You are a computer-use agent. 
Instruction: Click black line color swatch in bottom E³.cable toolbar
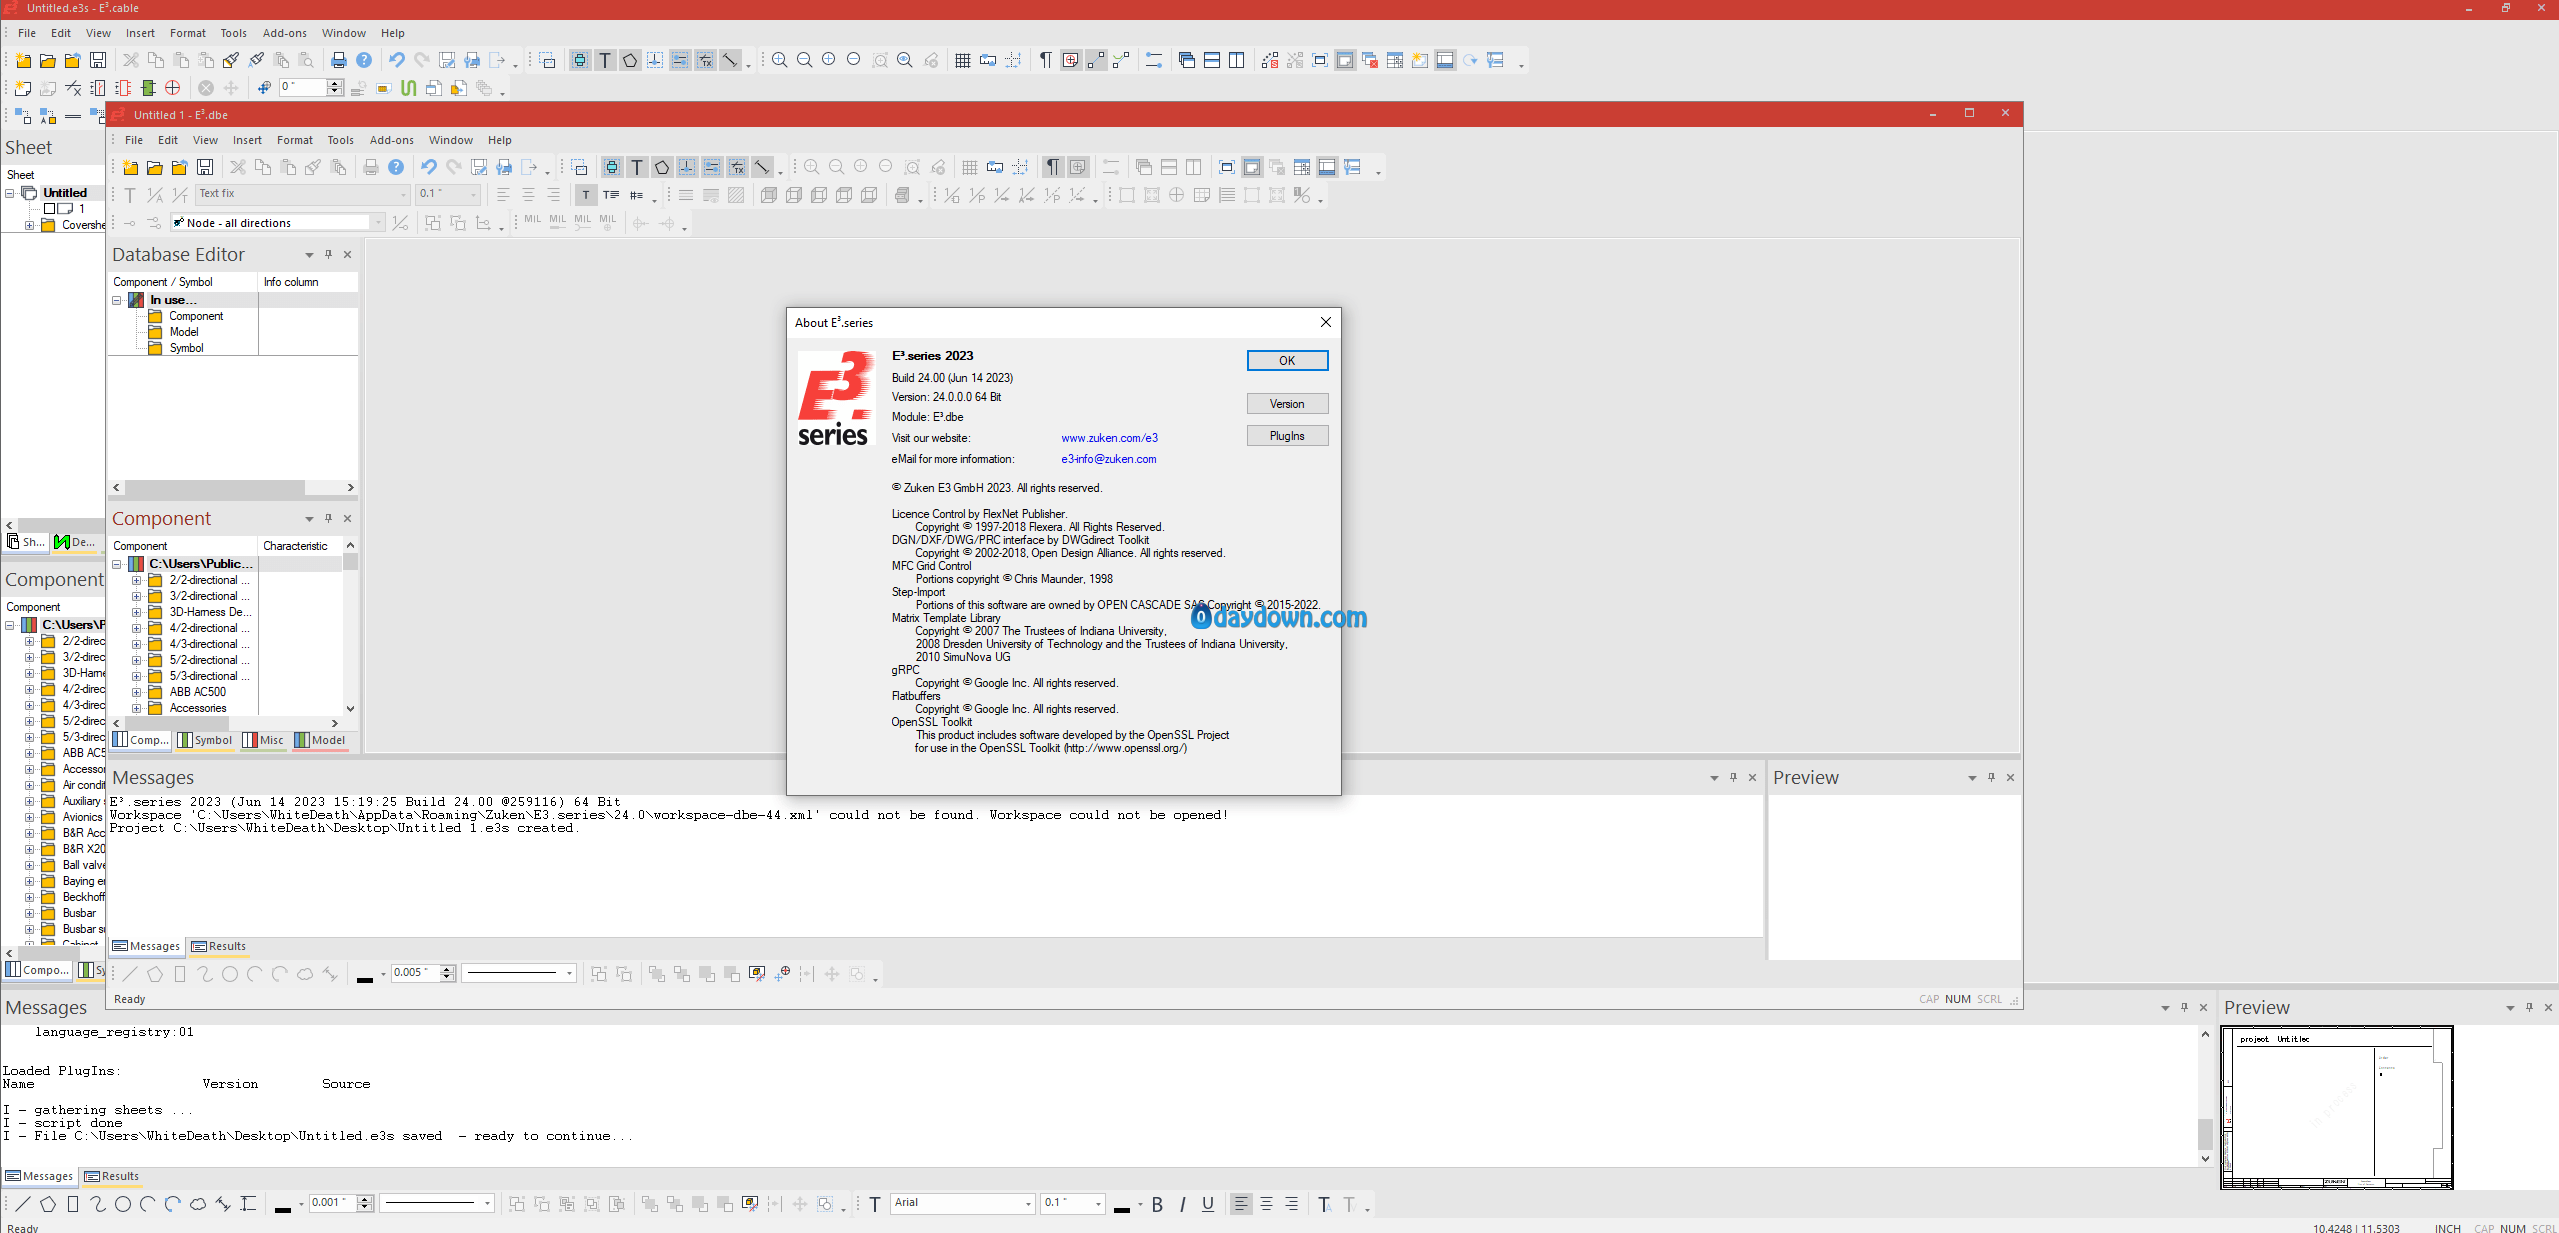pyautogui.click(x=283, y=1207)
